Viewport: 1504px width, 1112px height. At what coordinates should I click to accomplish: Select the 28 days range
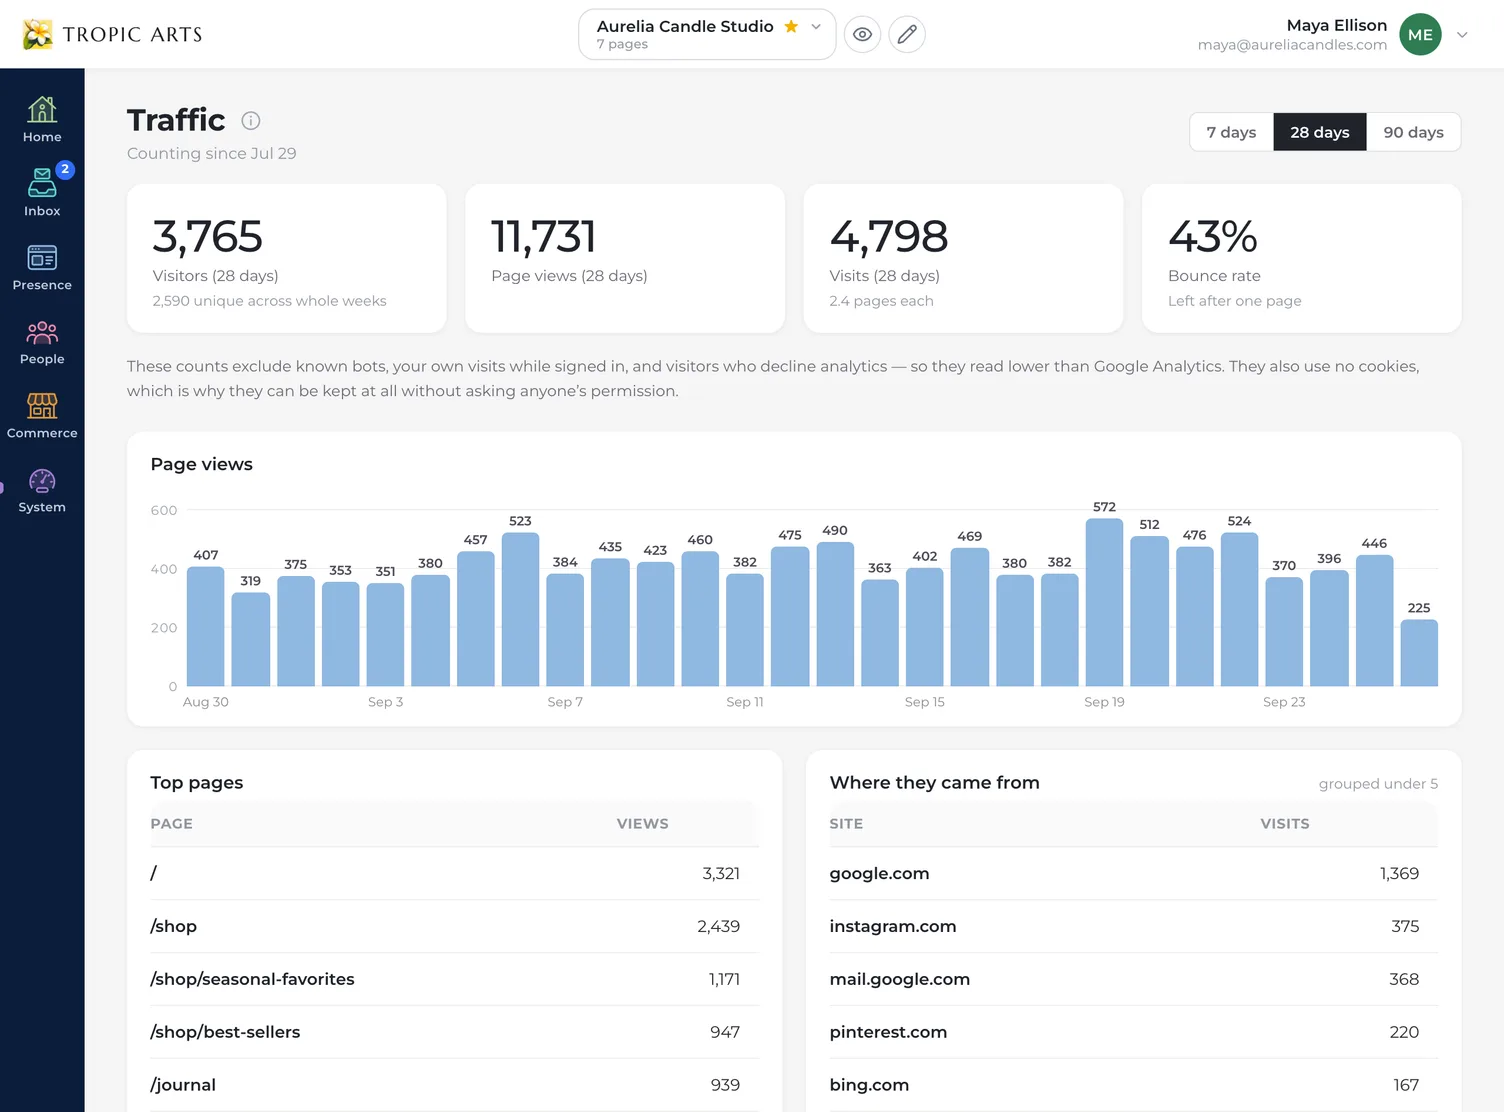tap(1320, 132)
